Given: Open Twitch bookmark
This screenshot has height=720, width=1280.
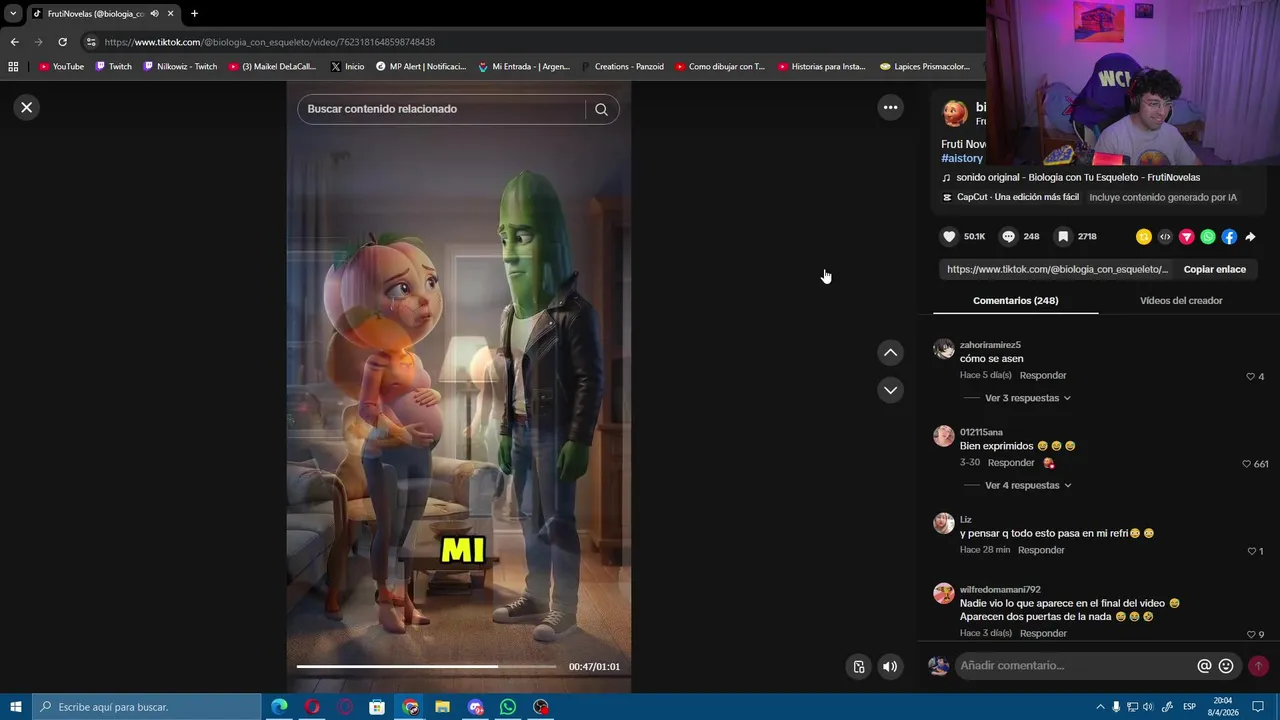Looking at the screenshot, I should pos(114,67).
